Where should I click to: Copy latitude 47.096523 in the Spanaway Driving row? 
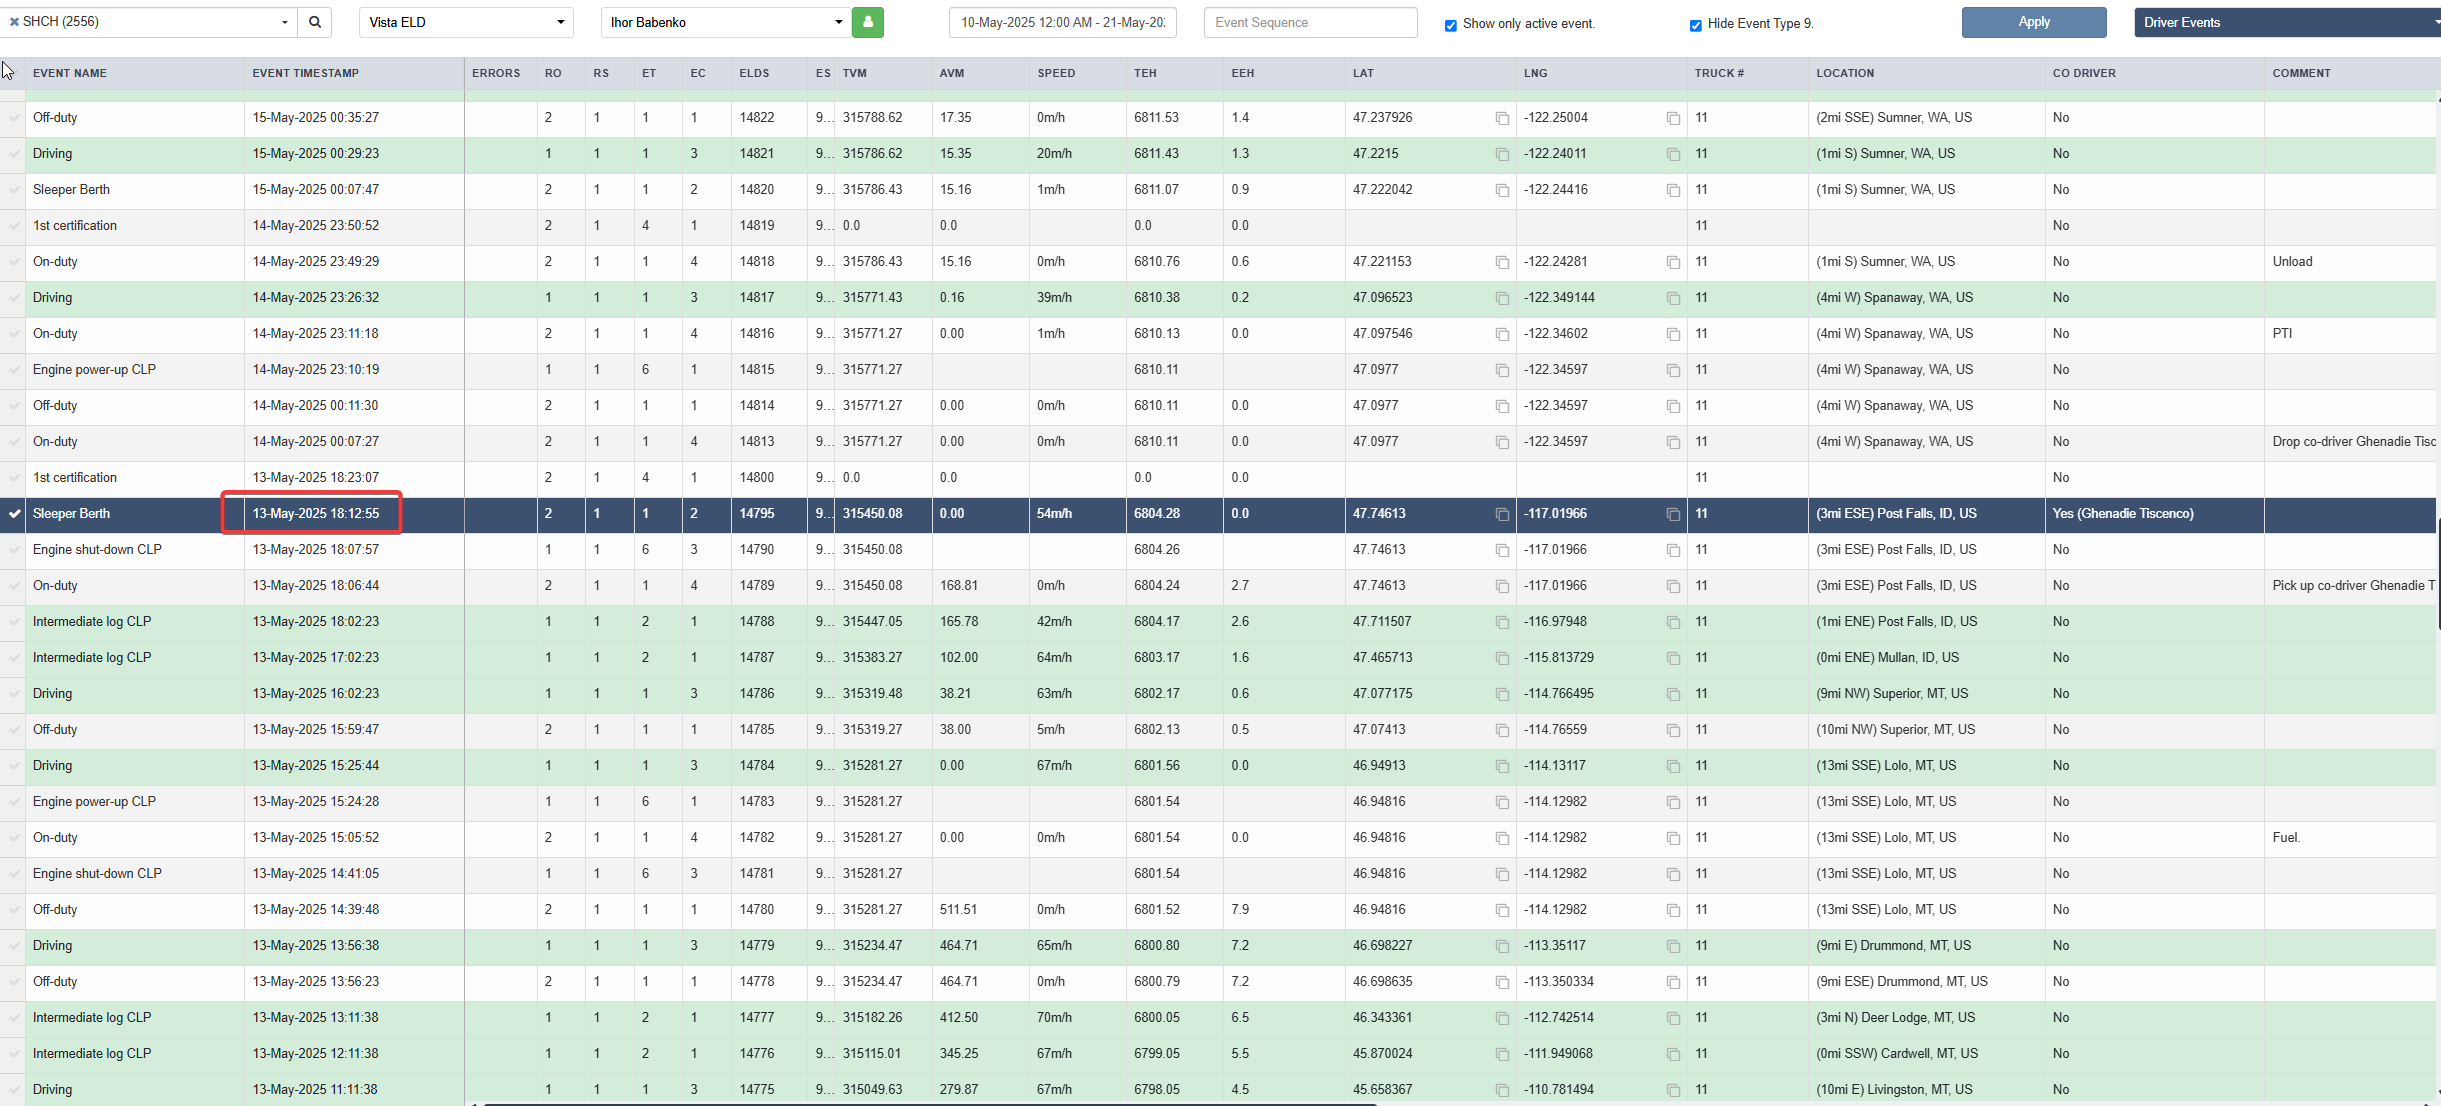click(1502, 298)
